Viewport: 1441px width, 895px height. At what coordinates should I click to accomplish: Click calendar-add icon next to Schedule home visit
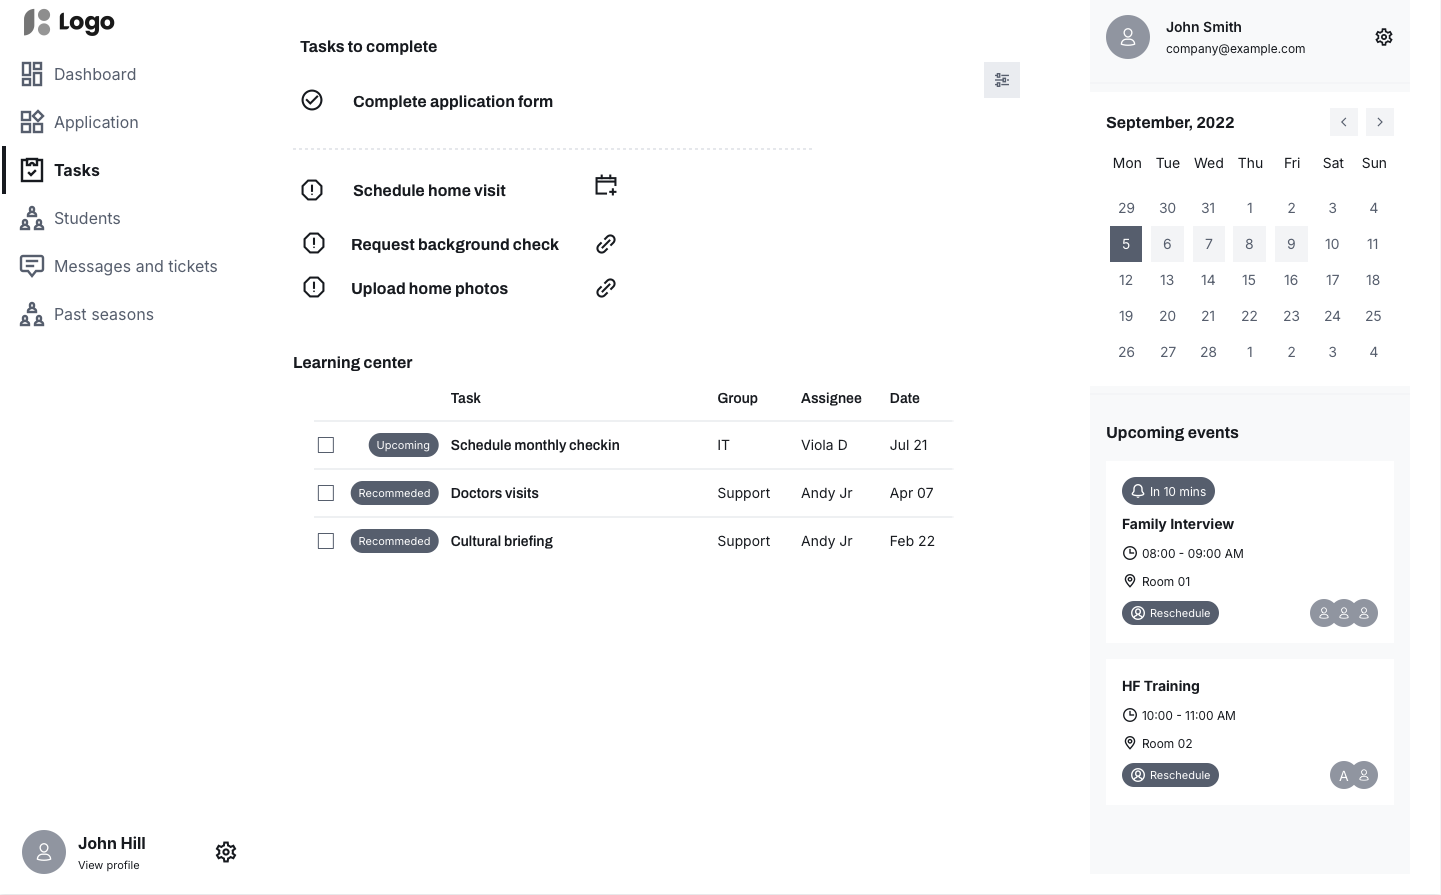pyautogui.click(x=606, y=185)
